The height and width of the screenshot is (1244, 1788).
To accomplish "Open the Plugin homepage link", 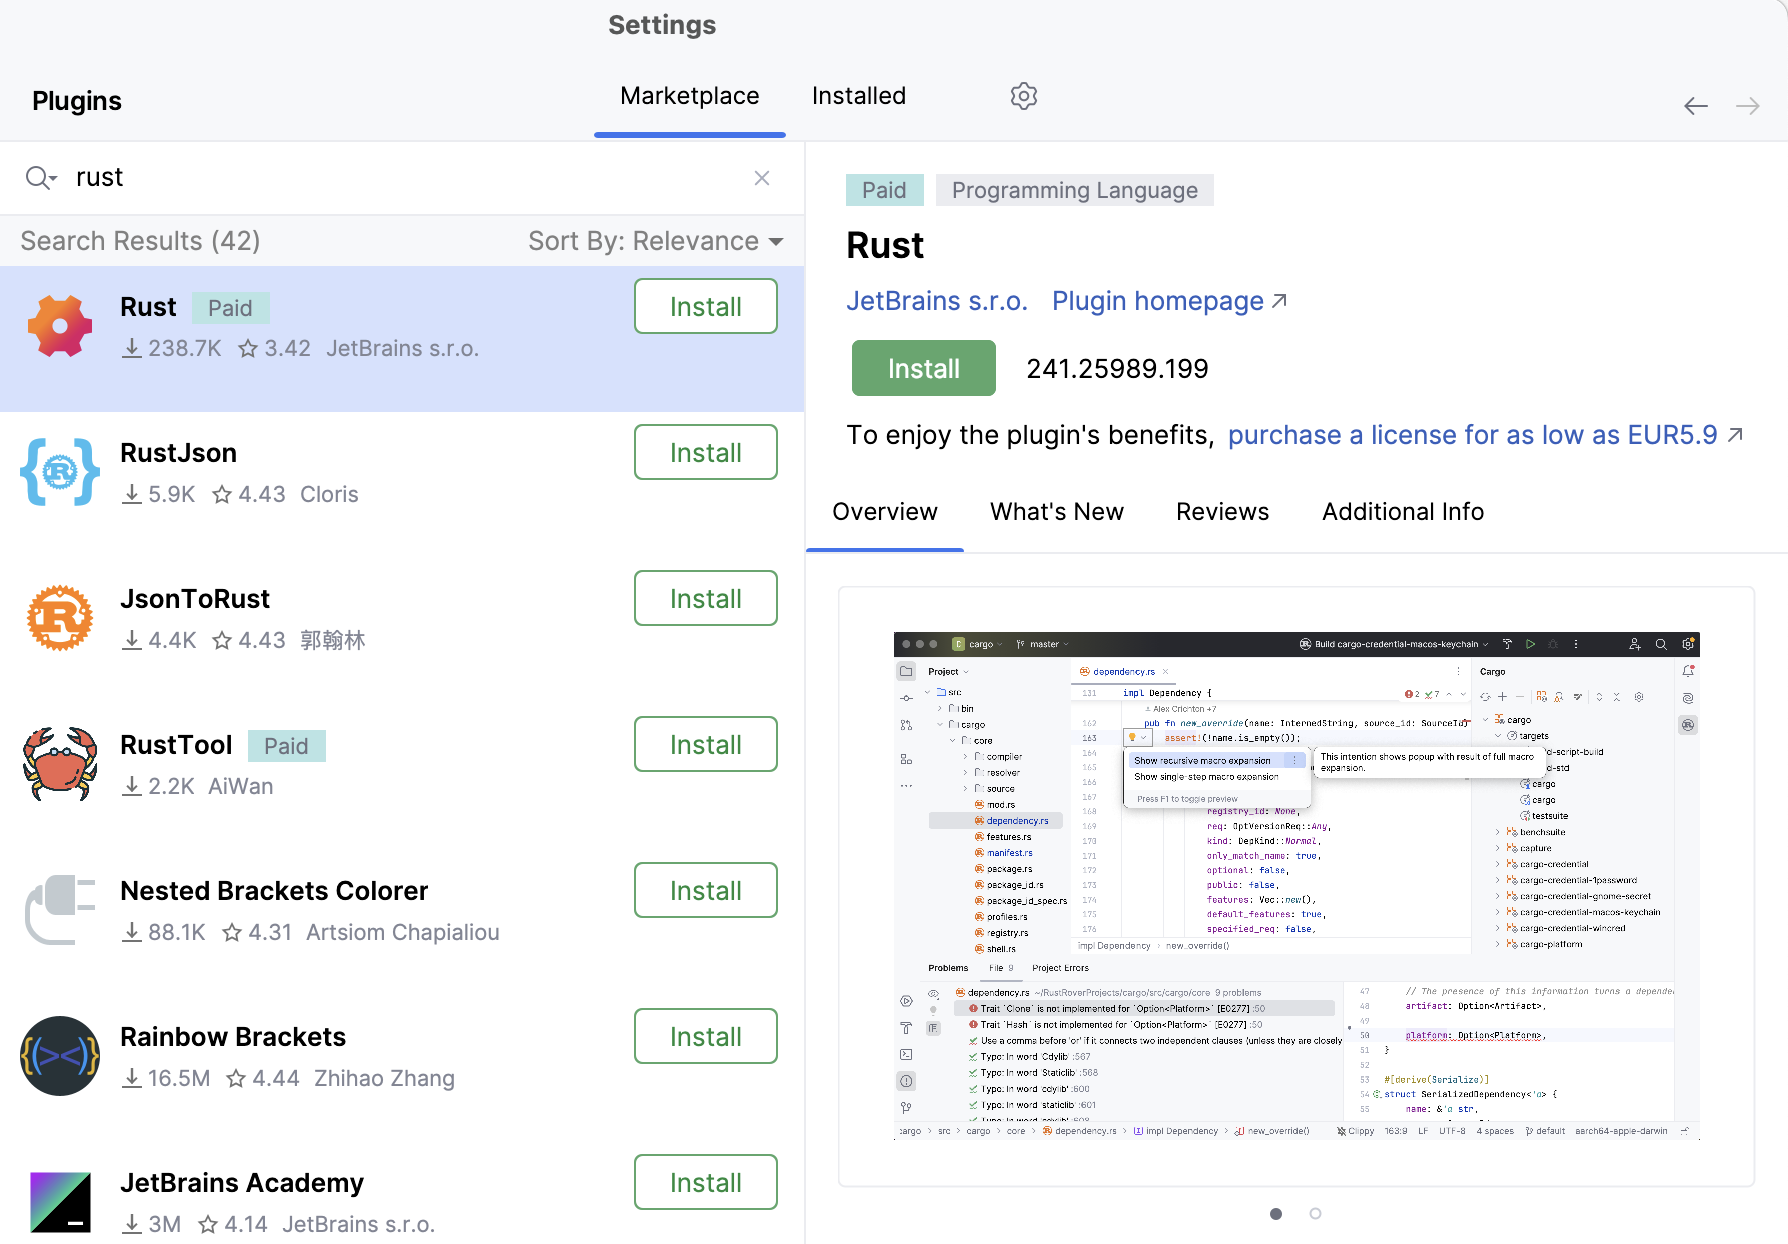I will pos(1156,300).
